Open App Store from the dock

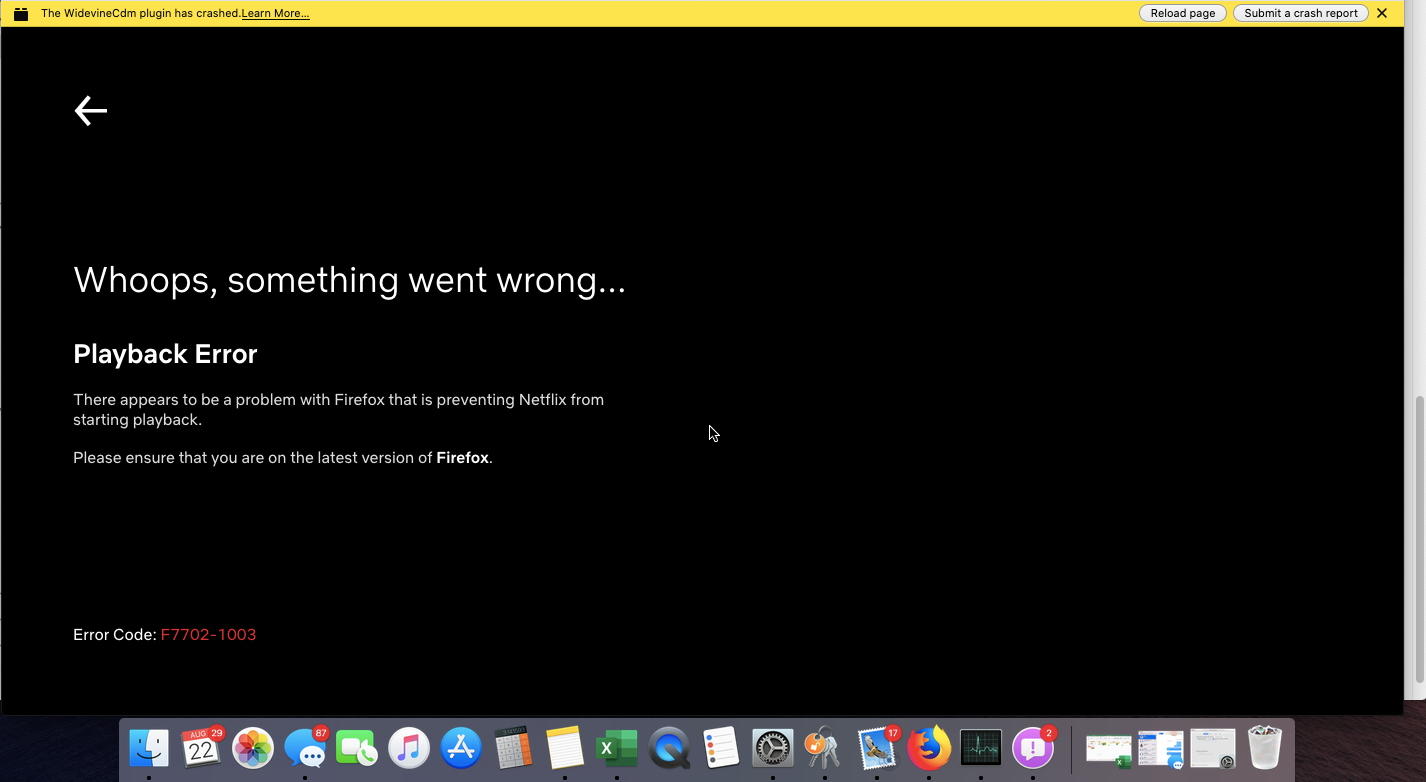[x=461, y=748]
